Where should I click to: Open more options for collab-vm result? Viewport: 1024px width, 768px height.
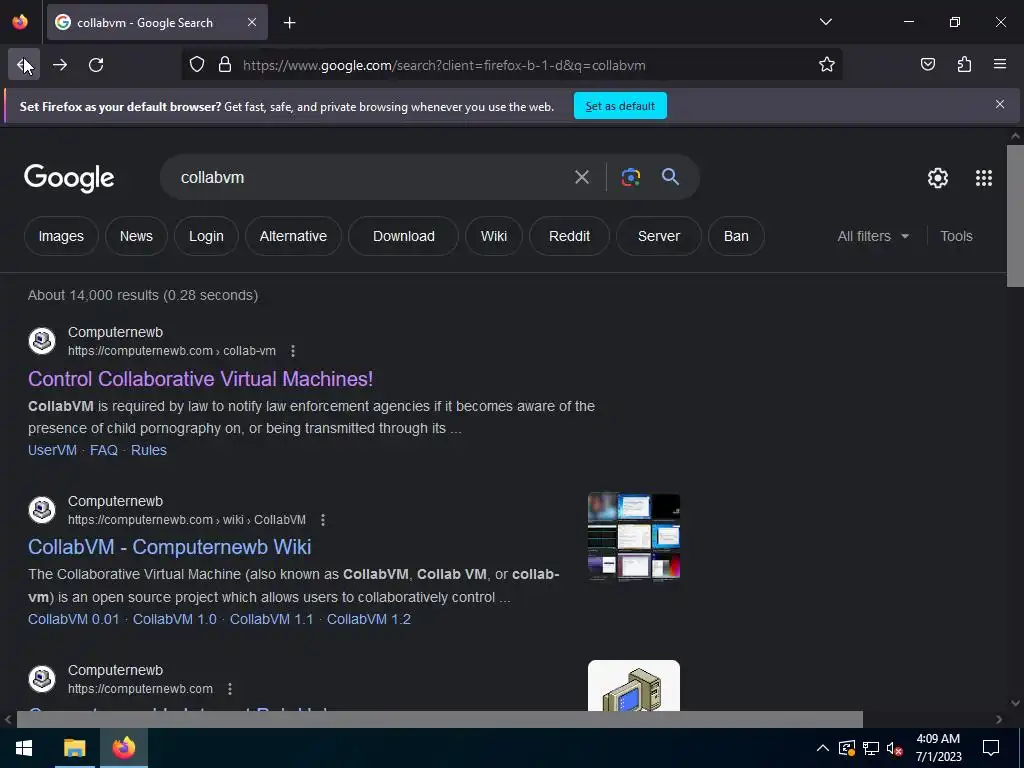point(293,351)
